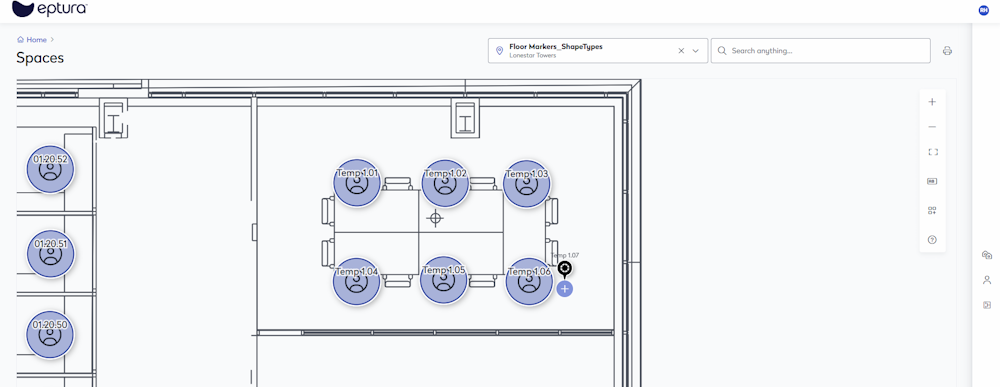Select the Temp 1.01 desk marker
1000x387 pixels.
[357, 183]
